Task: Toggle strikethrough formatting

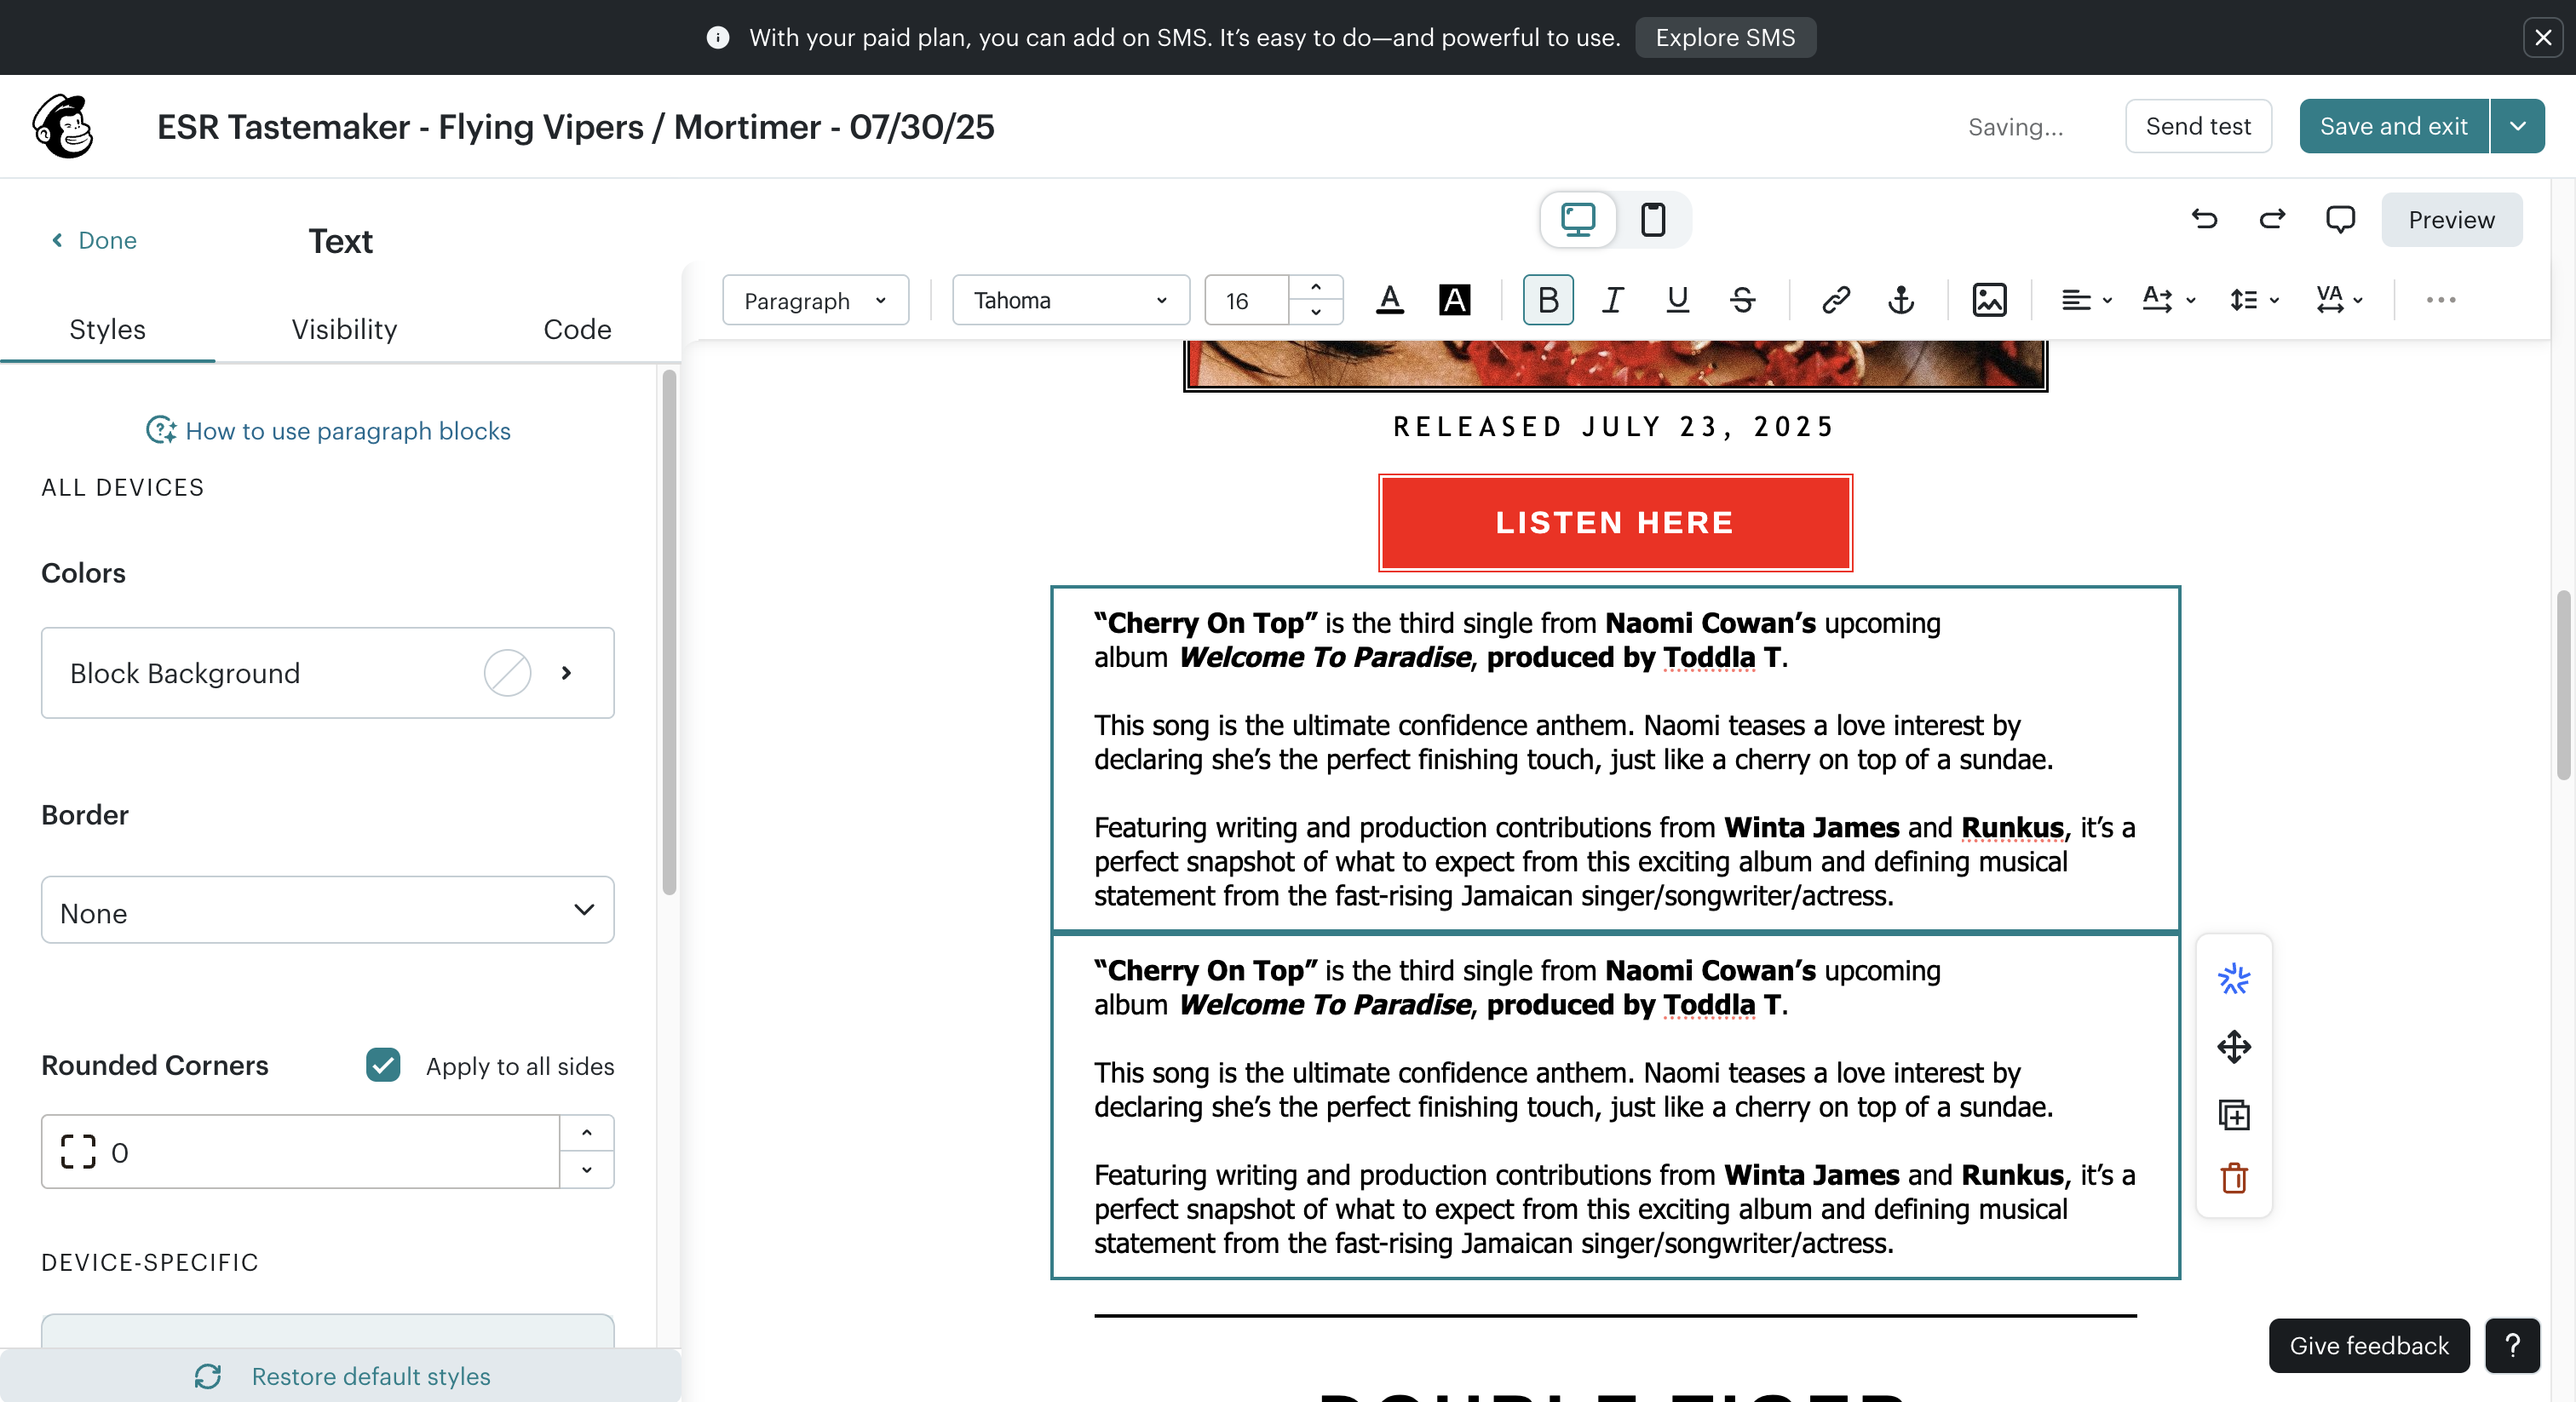Action: coord(1742,300)
